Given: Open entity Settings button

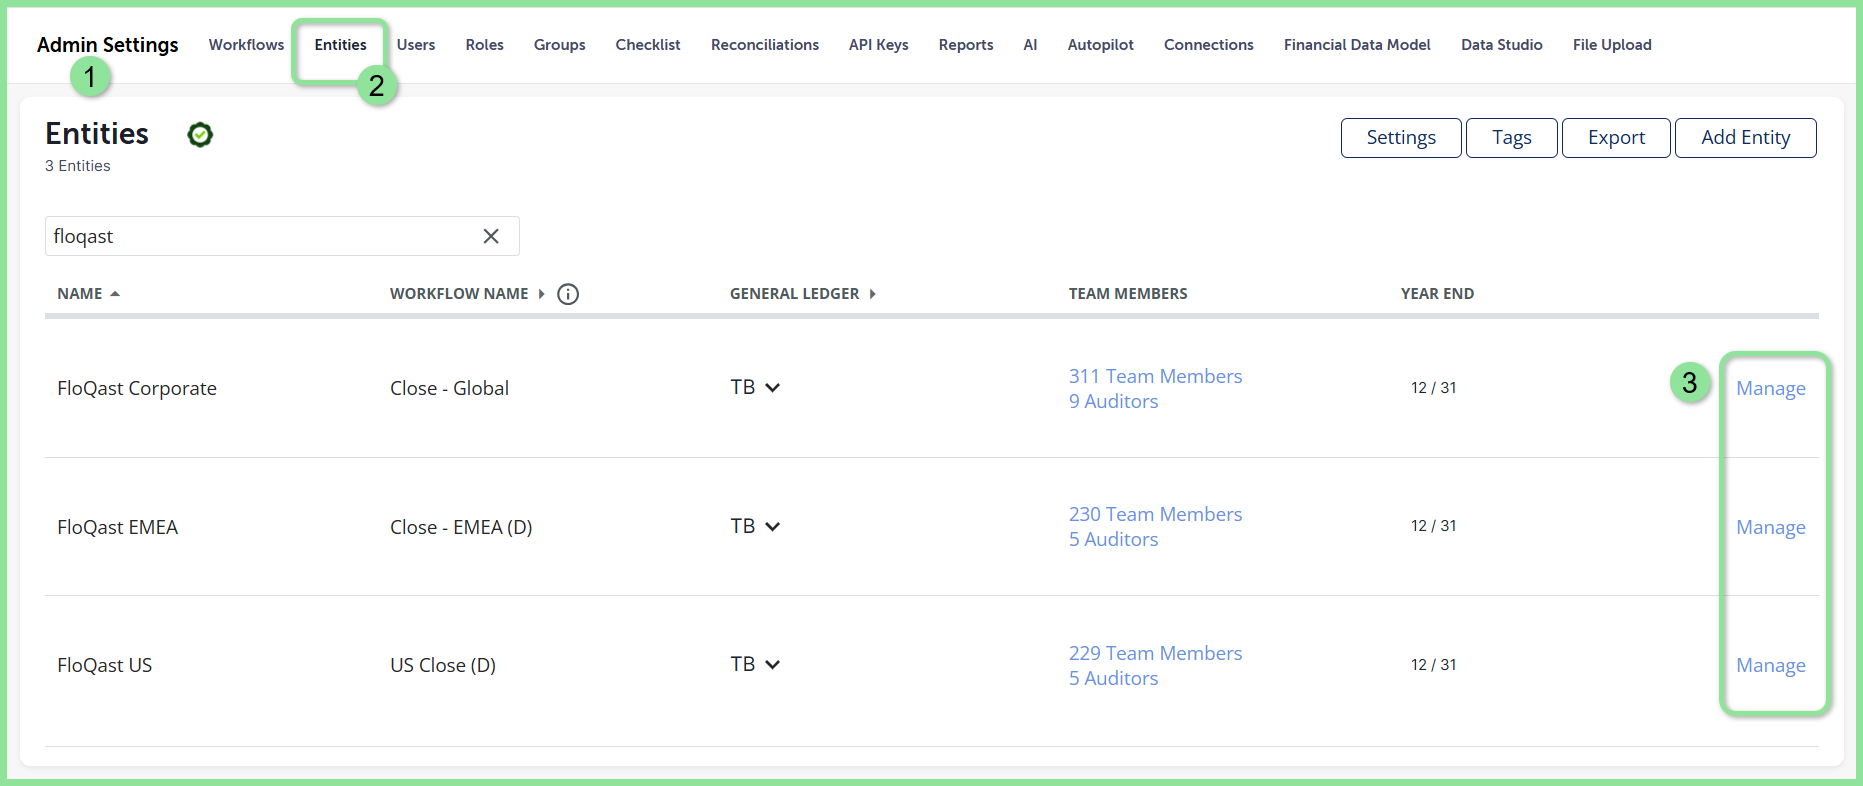Looking at the screenshot, I should [x=1401, y=138].
